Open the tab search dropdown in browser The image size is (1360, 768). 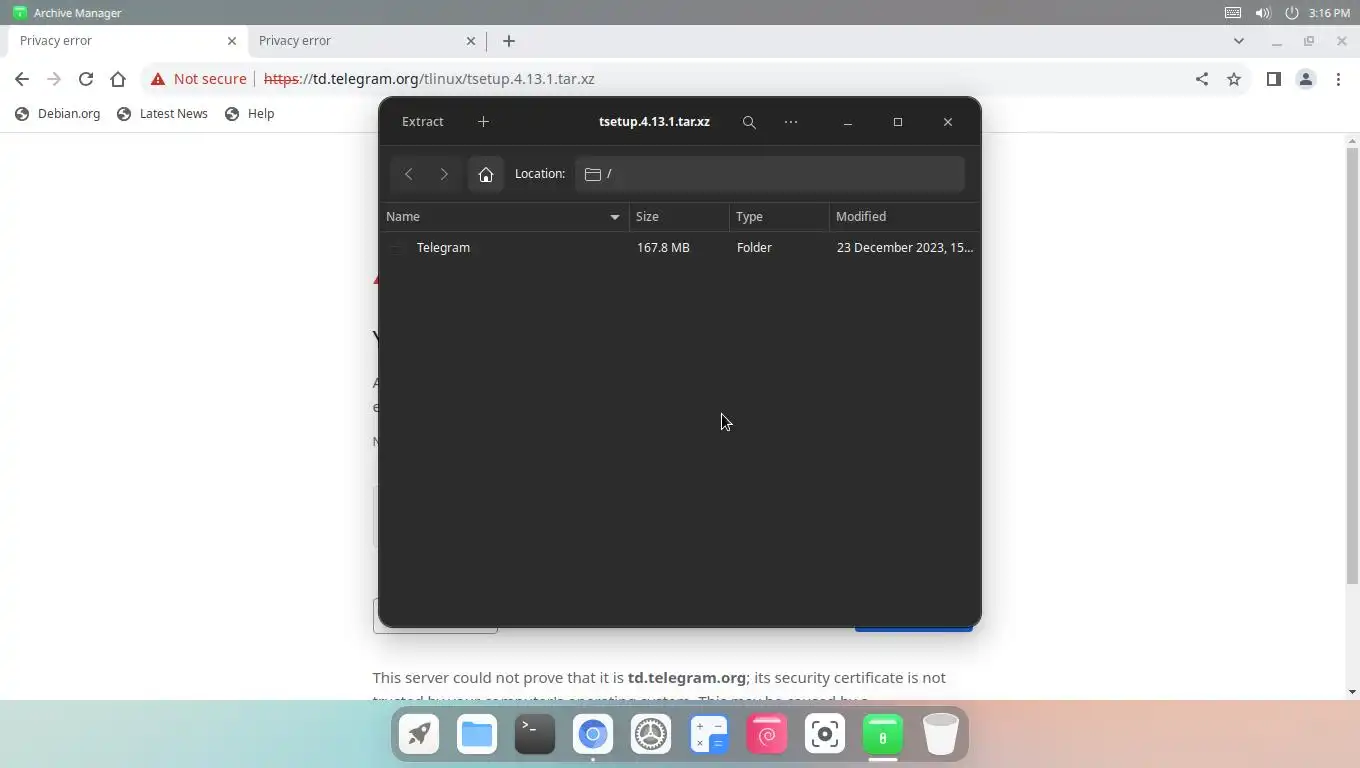pos(1239,41)
